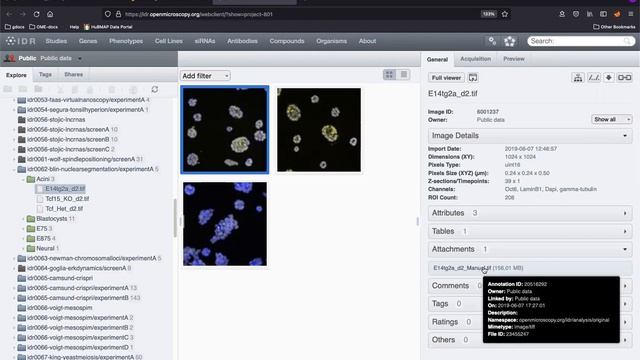The width and height of the screenshot is (640, 360).
Task: Show original file paths icon
Action: [594, 78]
